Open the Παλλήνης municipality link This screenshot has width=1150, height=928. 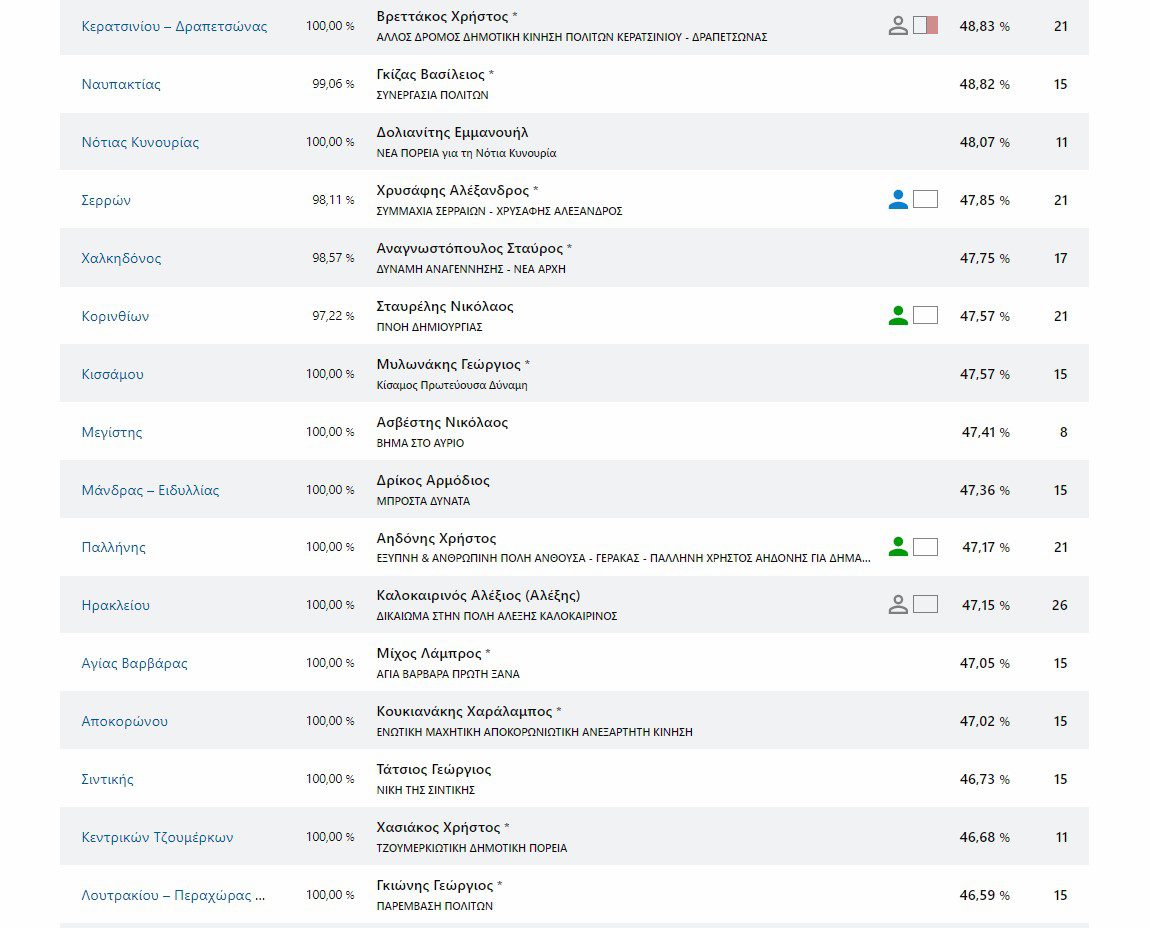tap(114, 547)
